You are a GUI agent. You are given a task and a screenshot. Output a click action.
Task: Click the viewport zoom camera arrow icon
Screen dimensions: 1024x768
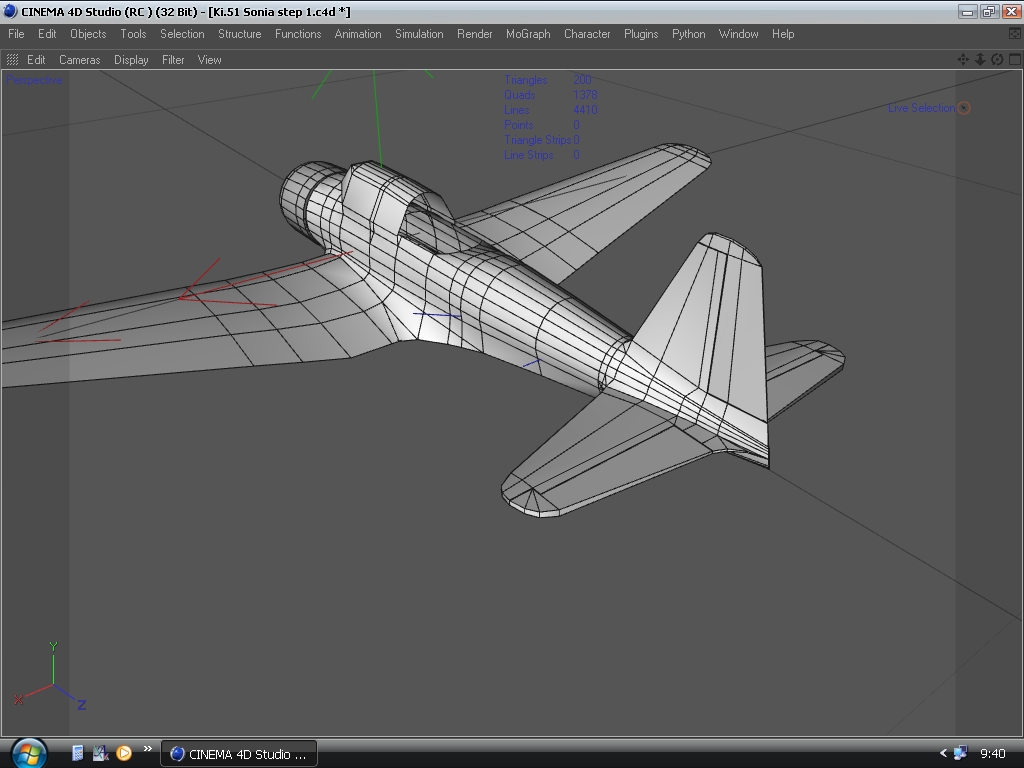point(980,60)
